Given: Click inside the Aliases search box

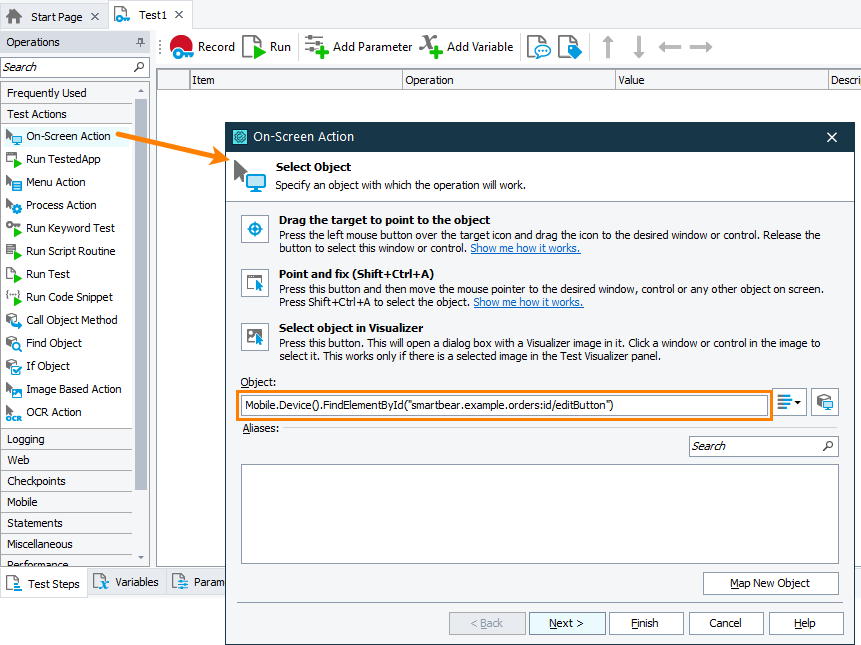Looking at the screenshot, I should (x=758, y=446).
